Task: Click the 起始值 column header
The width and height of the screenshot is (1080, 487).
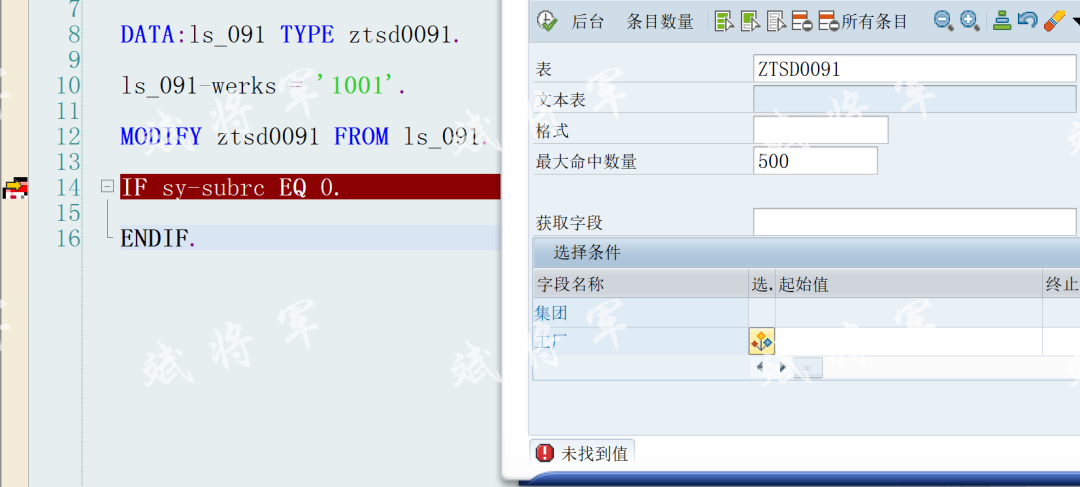Action: (x=908, y=284)
